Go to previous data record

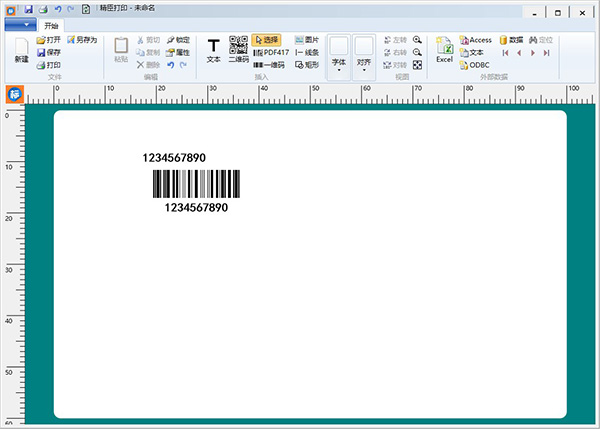coord(519,53)
